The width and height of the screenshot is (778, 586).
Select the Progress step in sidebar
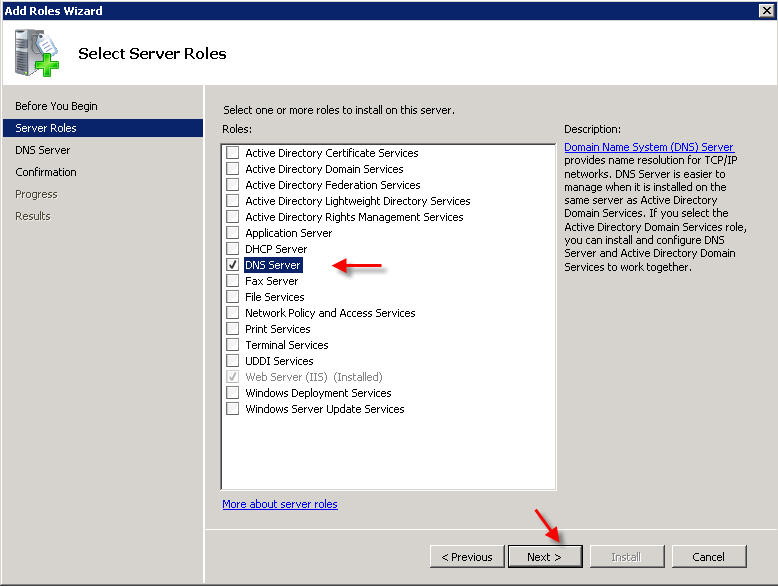pos(36,194)
